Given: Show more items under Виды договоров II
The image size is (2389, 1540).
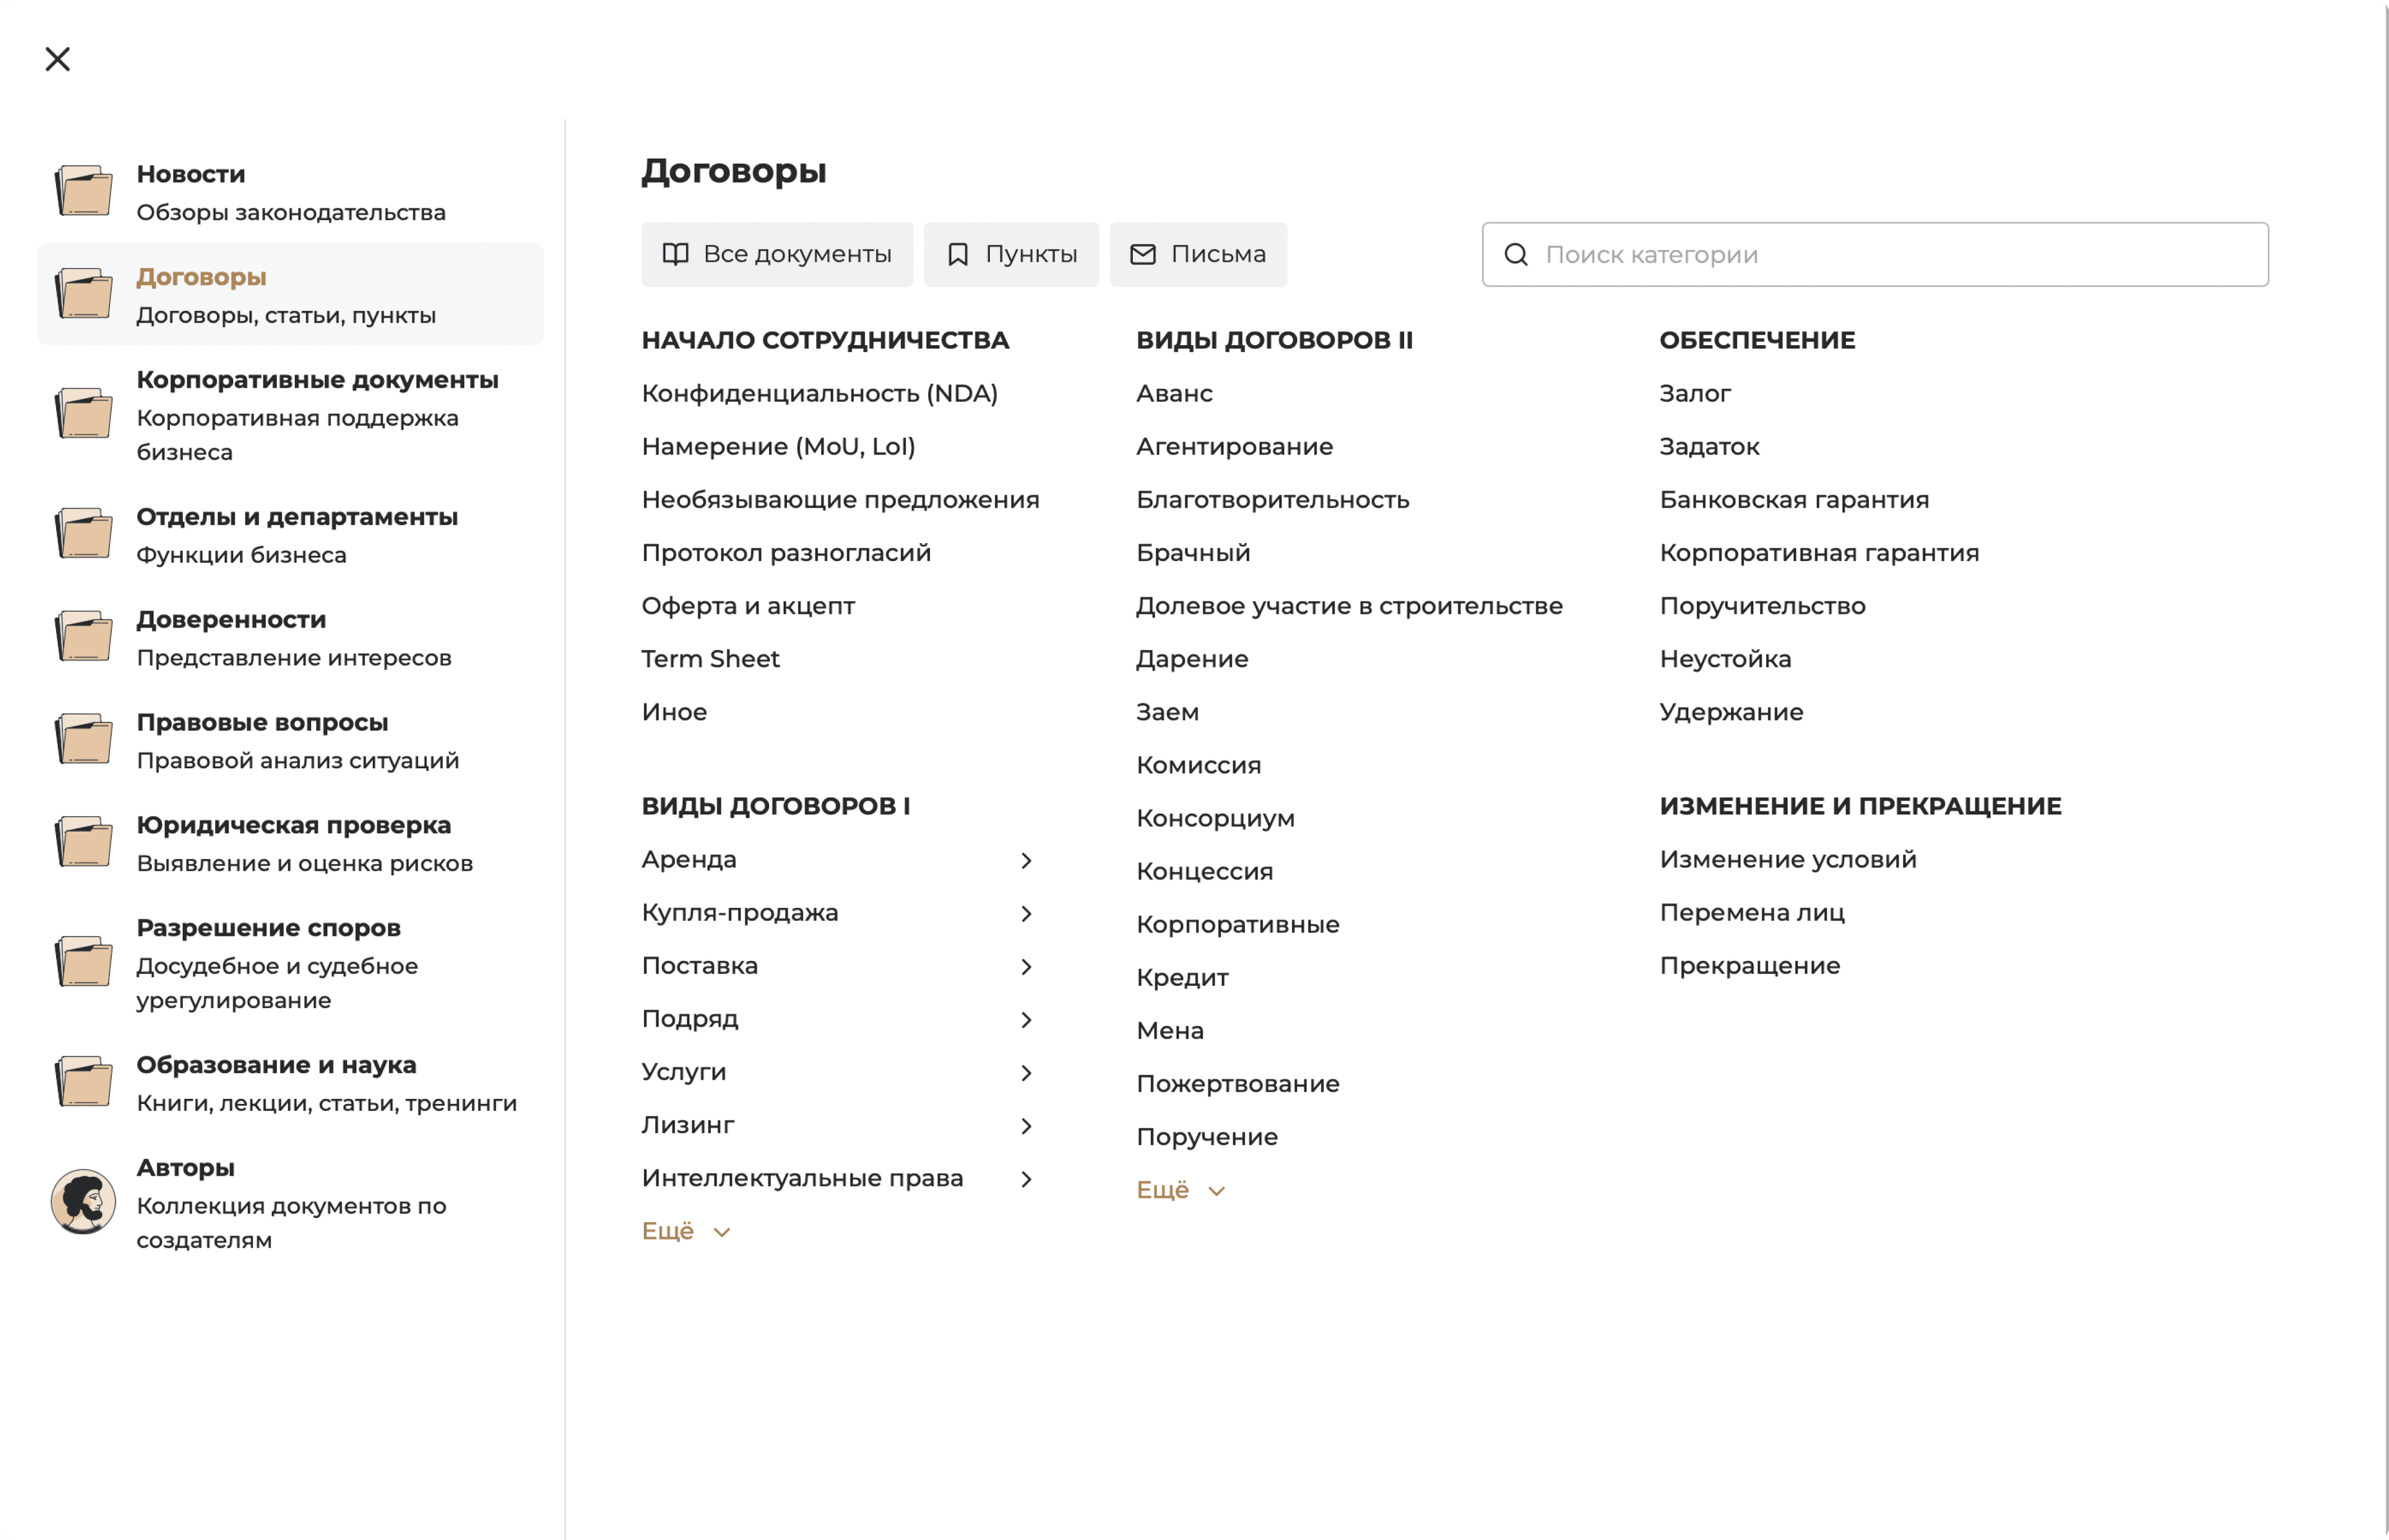Looking at the screenshot, I should [1180, 1190].
